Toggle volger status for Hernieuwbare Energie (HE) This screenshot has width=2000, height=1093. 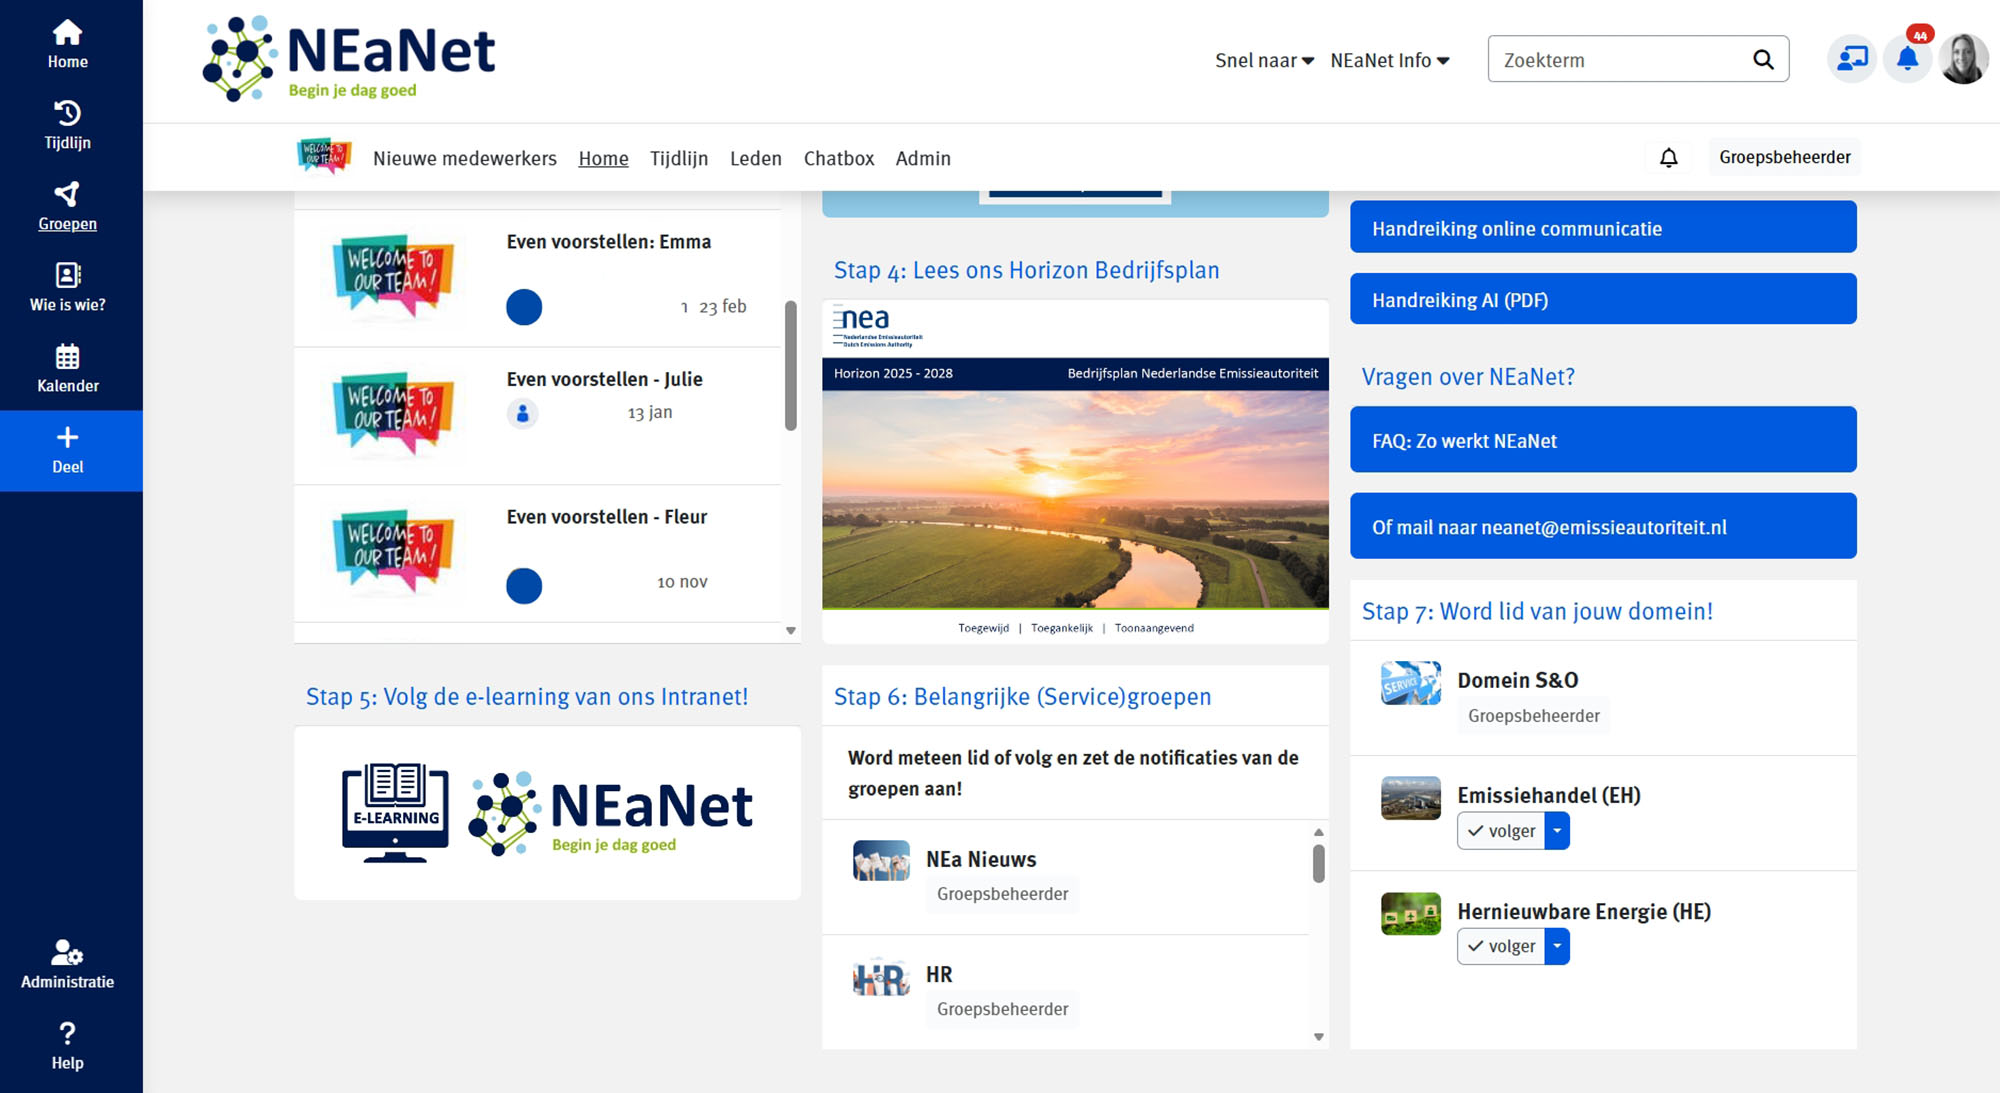pyautogui.click(x=1501, y=946)
